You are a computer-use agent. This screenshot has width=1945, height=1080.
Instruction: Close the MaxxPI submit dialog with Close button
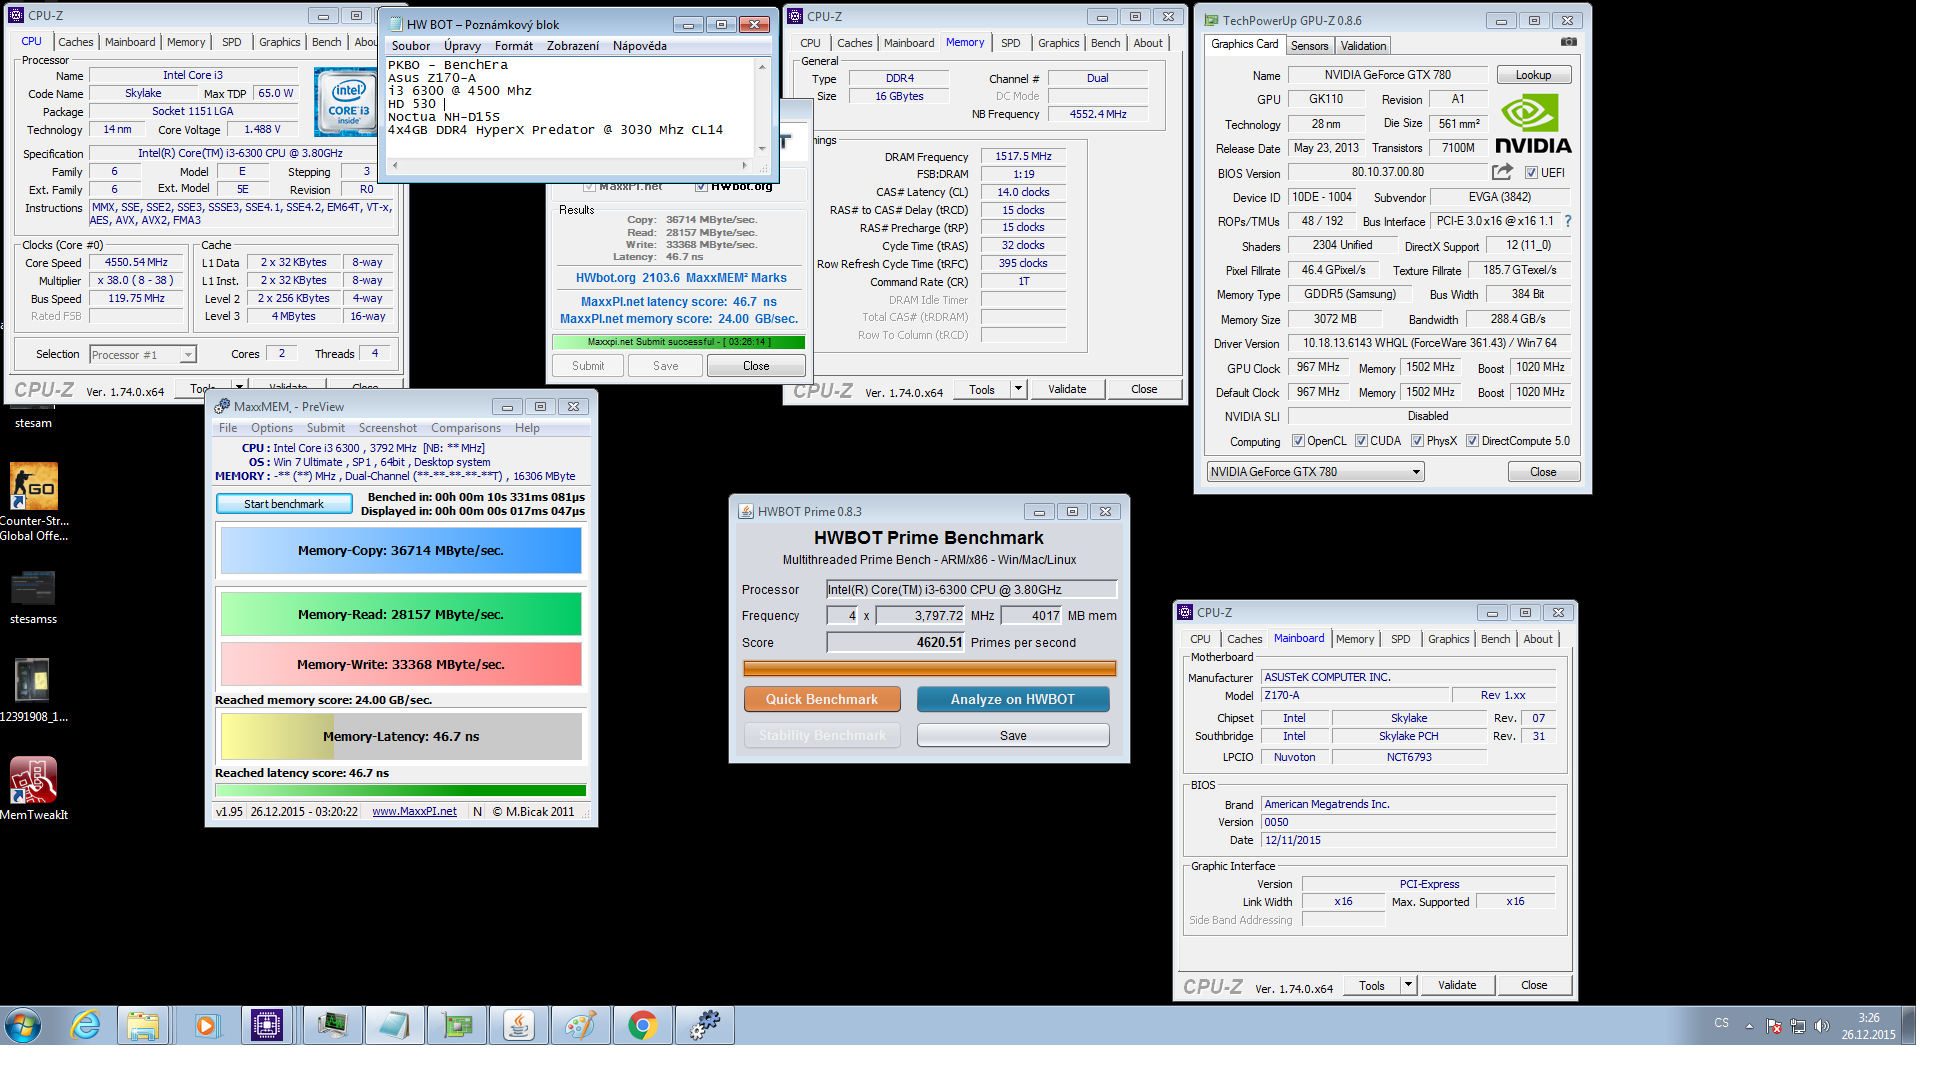click(756, 366)
